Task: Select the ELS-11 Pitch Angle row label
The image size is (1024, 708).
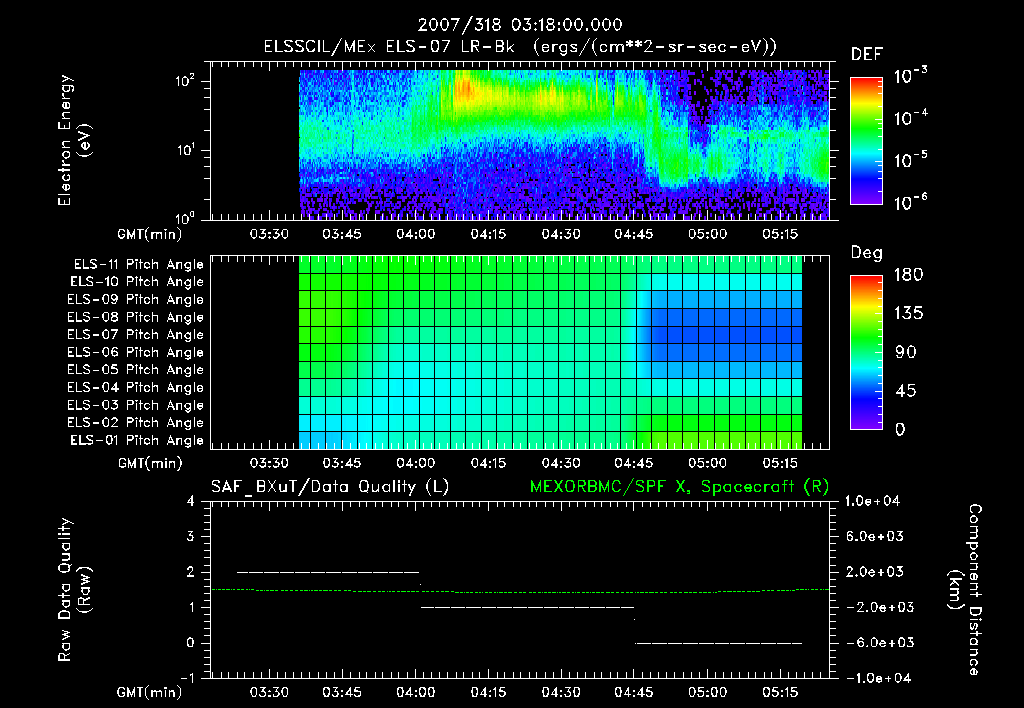Action: (138, 265)
